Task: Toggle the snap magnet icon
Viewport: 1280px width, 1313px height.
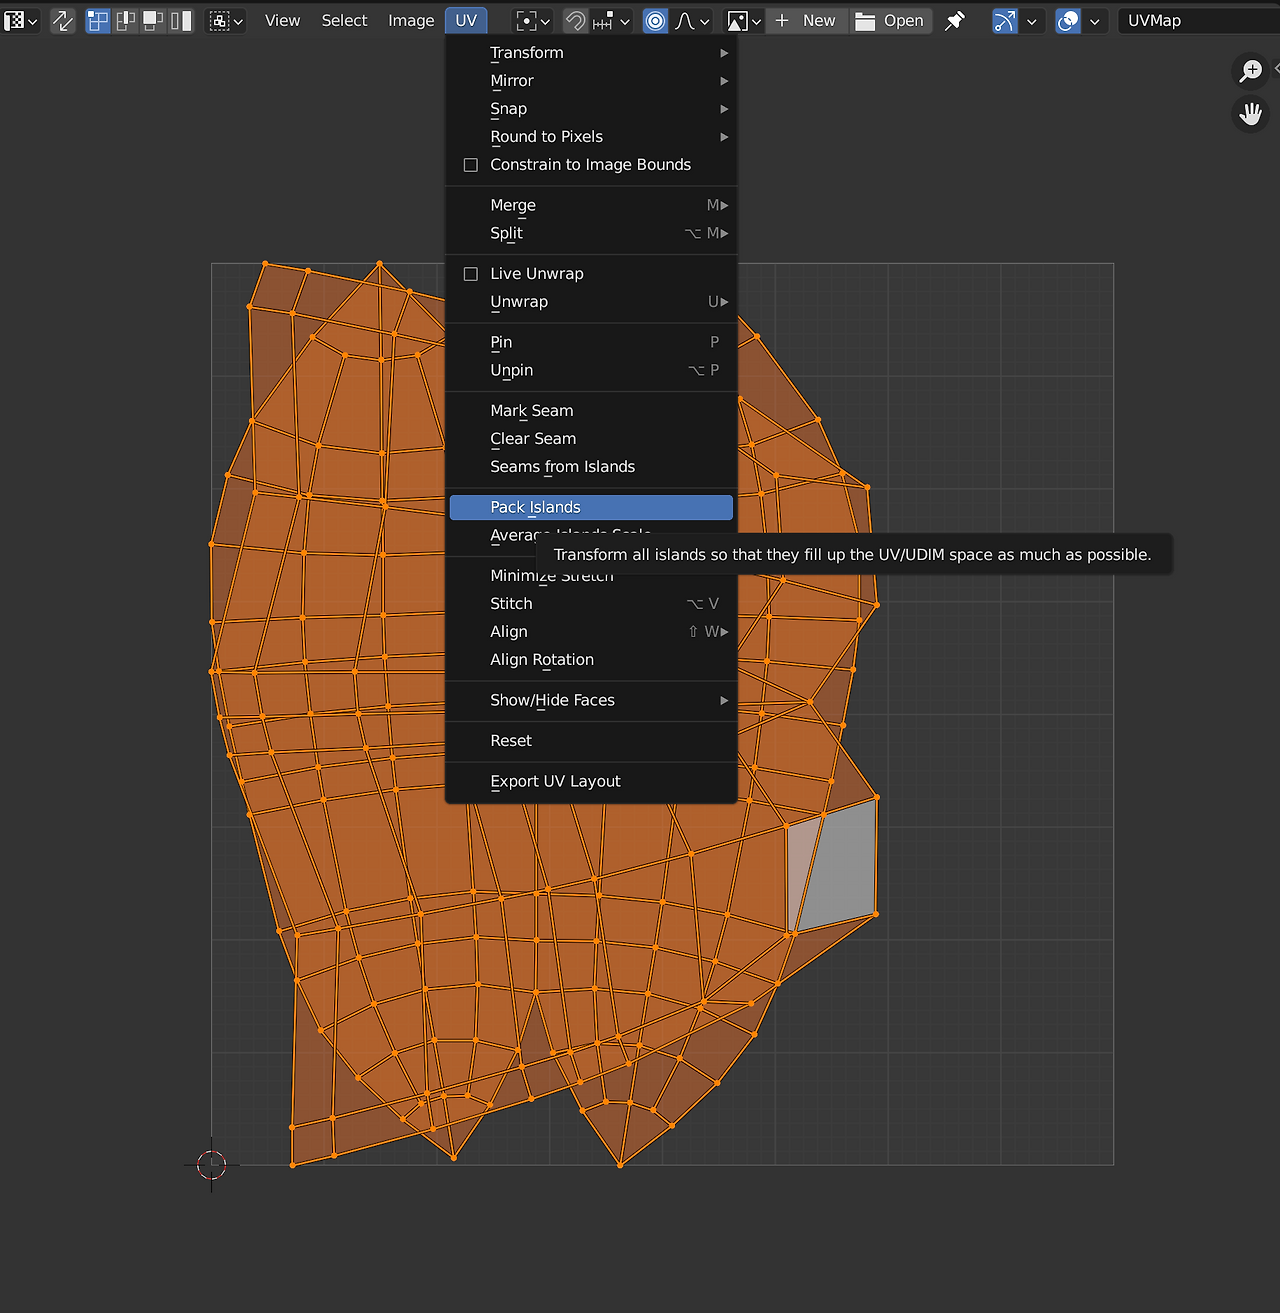Action: (576, 20)
